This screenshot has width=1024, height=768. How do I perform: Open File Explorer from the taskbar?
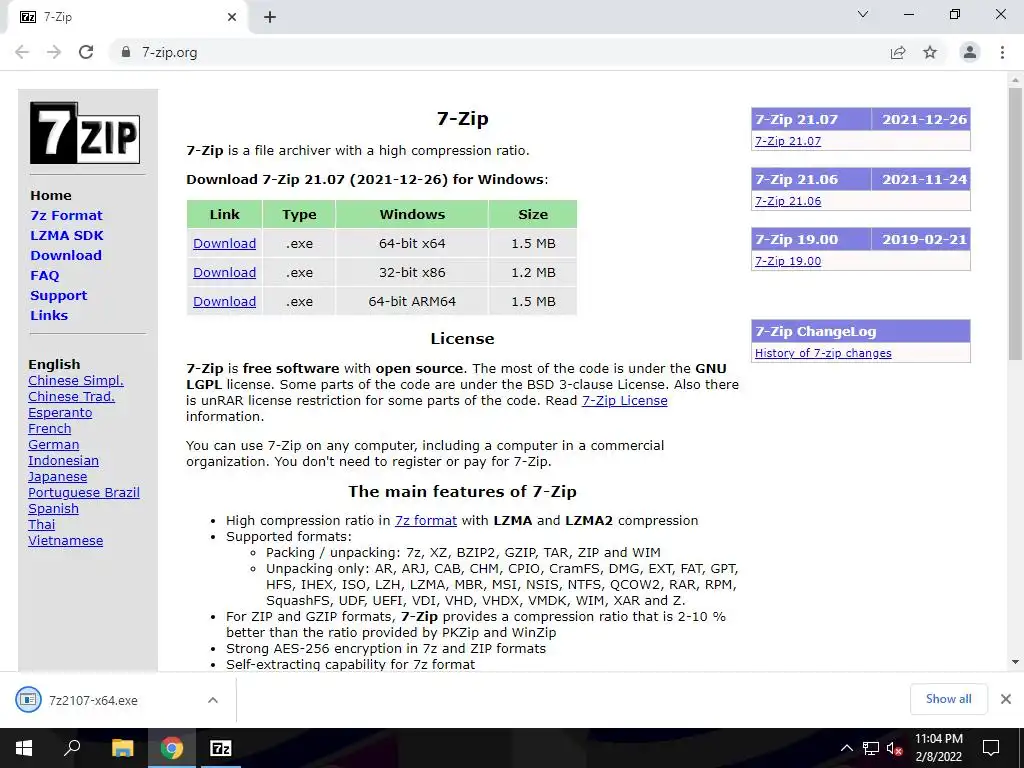pyautogui.click(x=122, y=748)
